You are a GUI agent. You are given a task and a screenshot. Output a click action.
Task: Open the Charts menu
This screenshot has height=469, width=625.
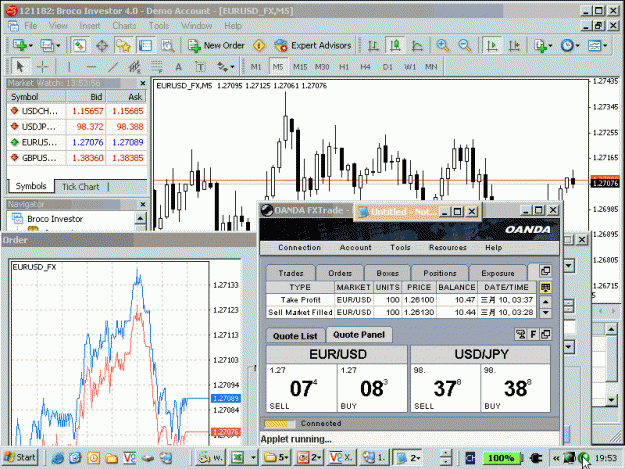(124, 26)
